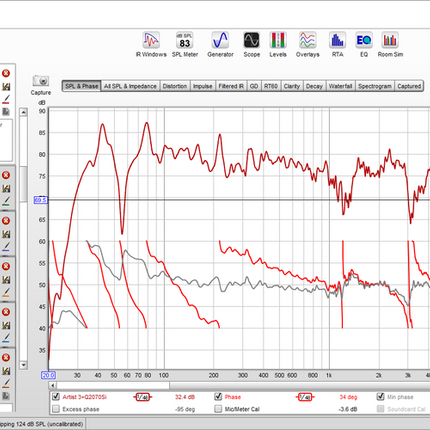Click the 20.0 frequency axis start field

click(x=48, y=375)
